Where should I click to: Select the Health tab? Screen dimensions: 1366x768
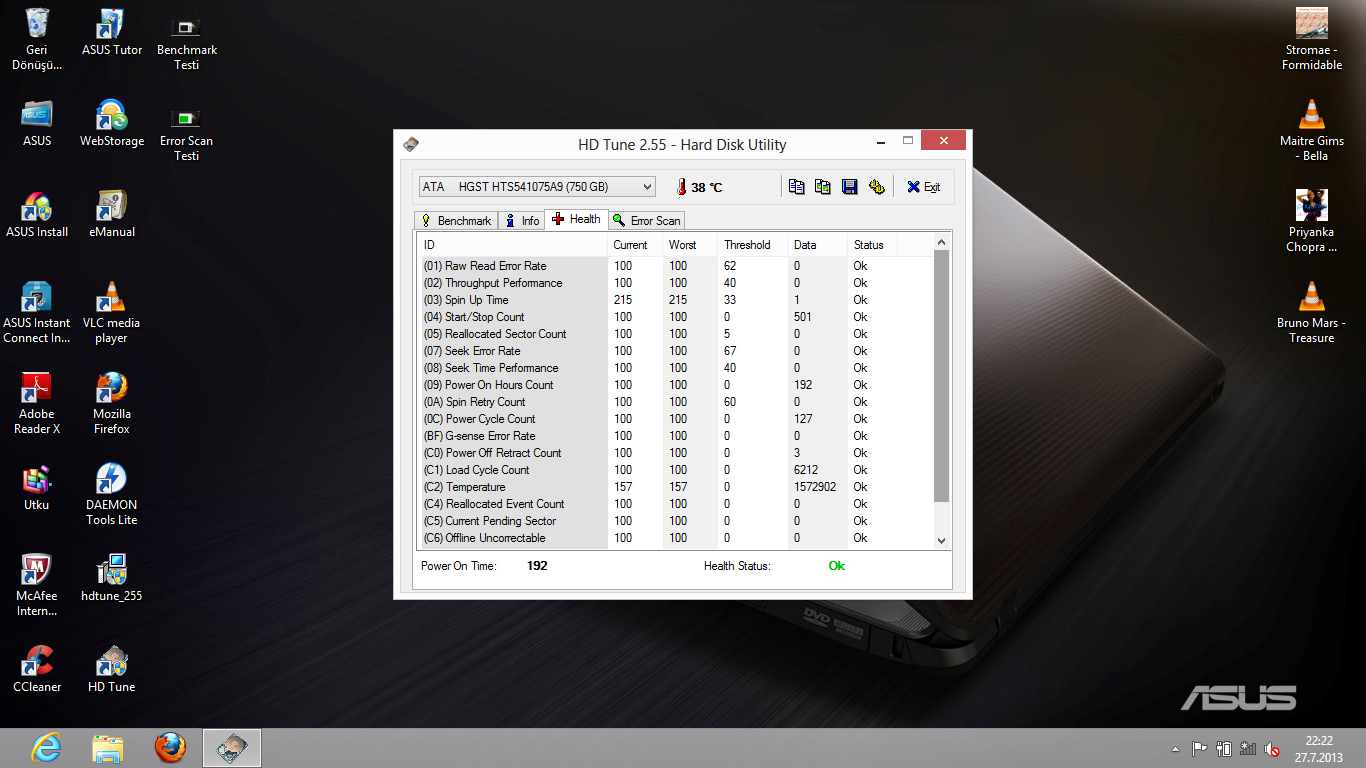click(576, 219)
